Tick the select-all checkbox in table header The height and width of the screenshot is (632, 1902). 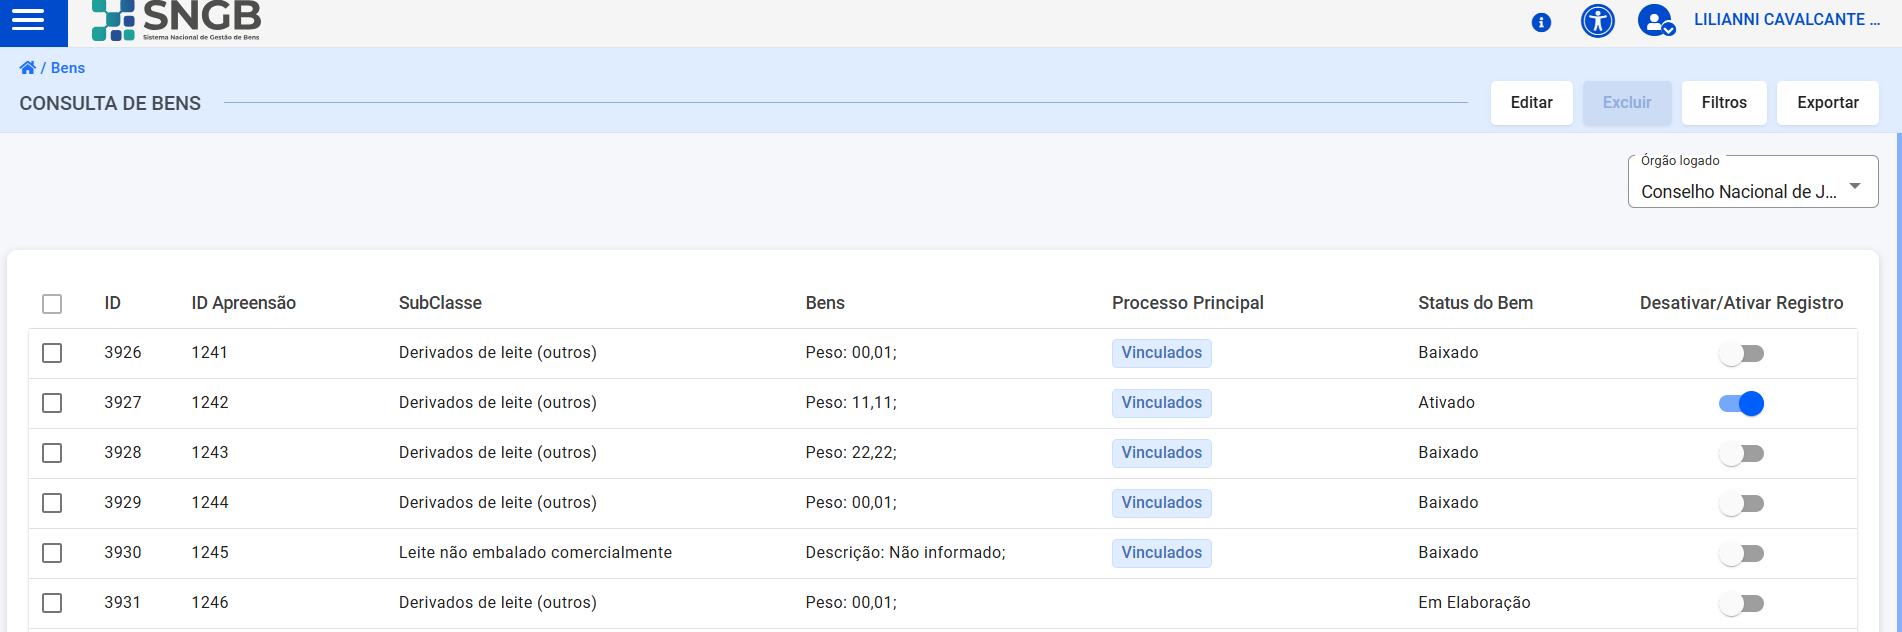tap(52, 304)
